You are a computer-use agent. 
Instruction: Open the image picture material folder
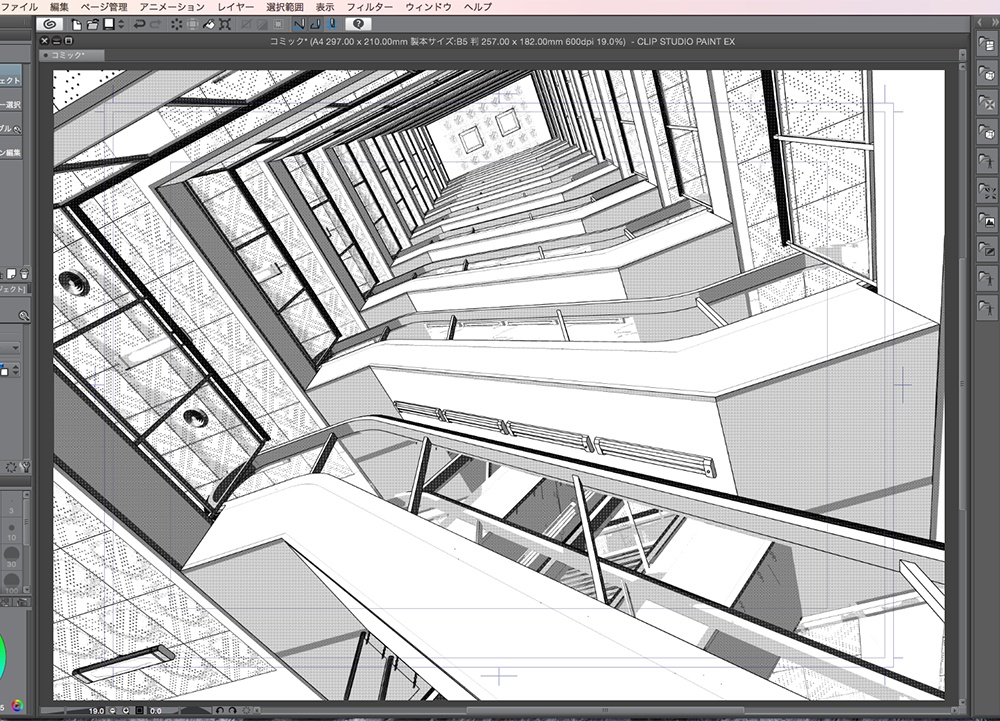coord(987,221)
